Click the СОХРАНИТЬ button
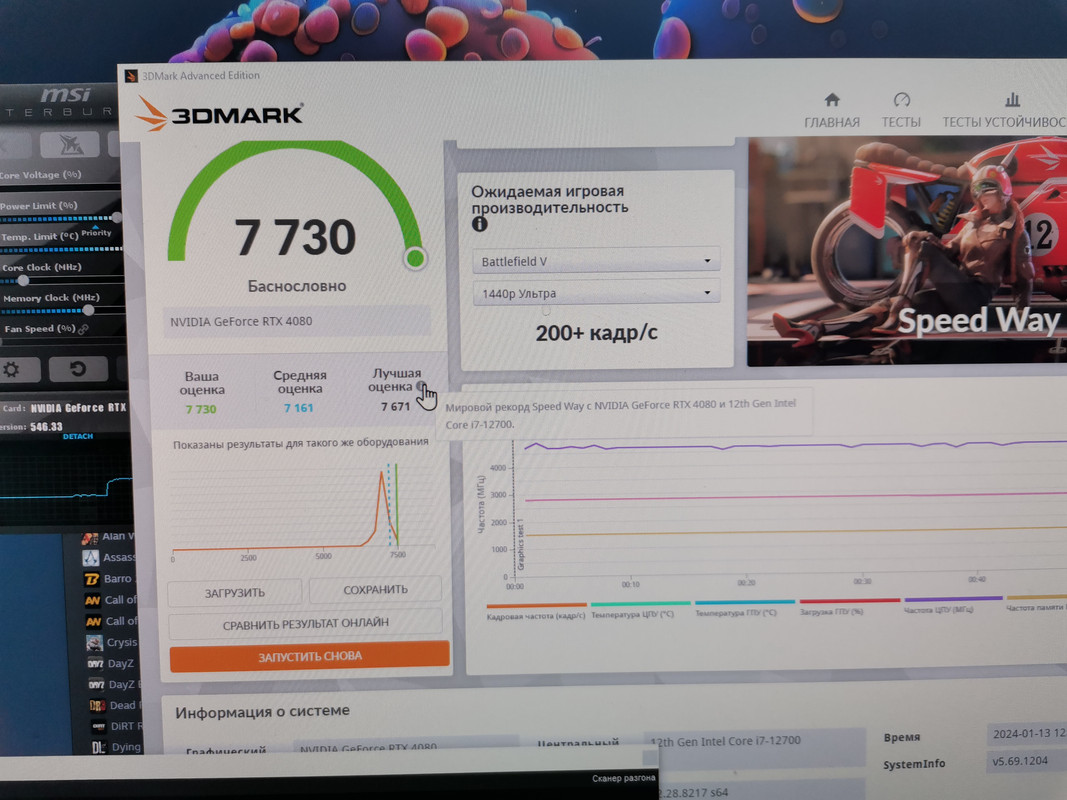Image resolution: width=1067 pixels, height=800 pixels. (x=376, y=590)
